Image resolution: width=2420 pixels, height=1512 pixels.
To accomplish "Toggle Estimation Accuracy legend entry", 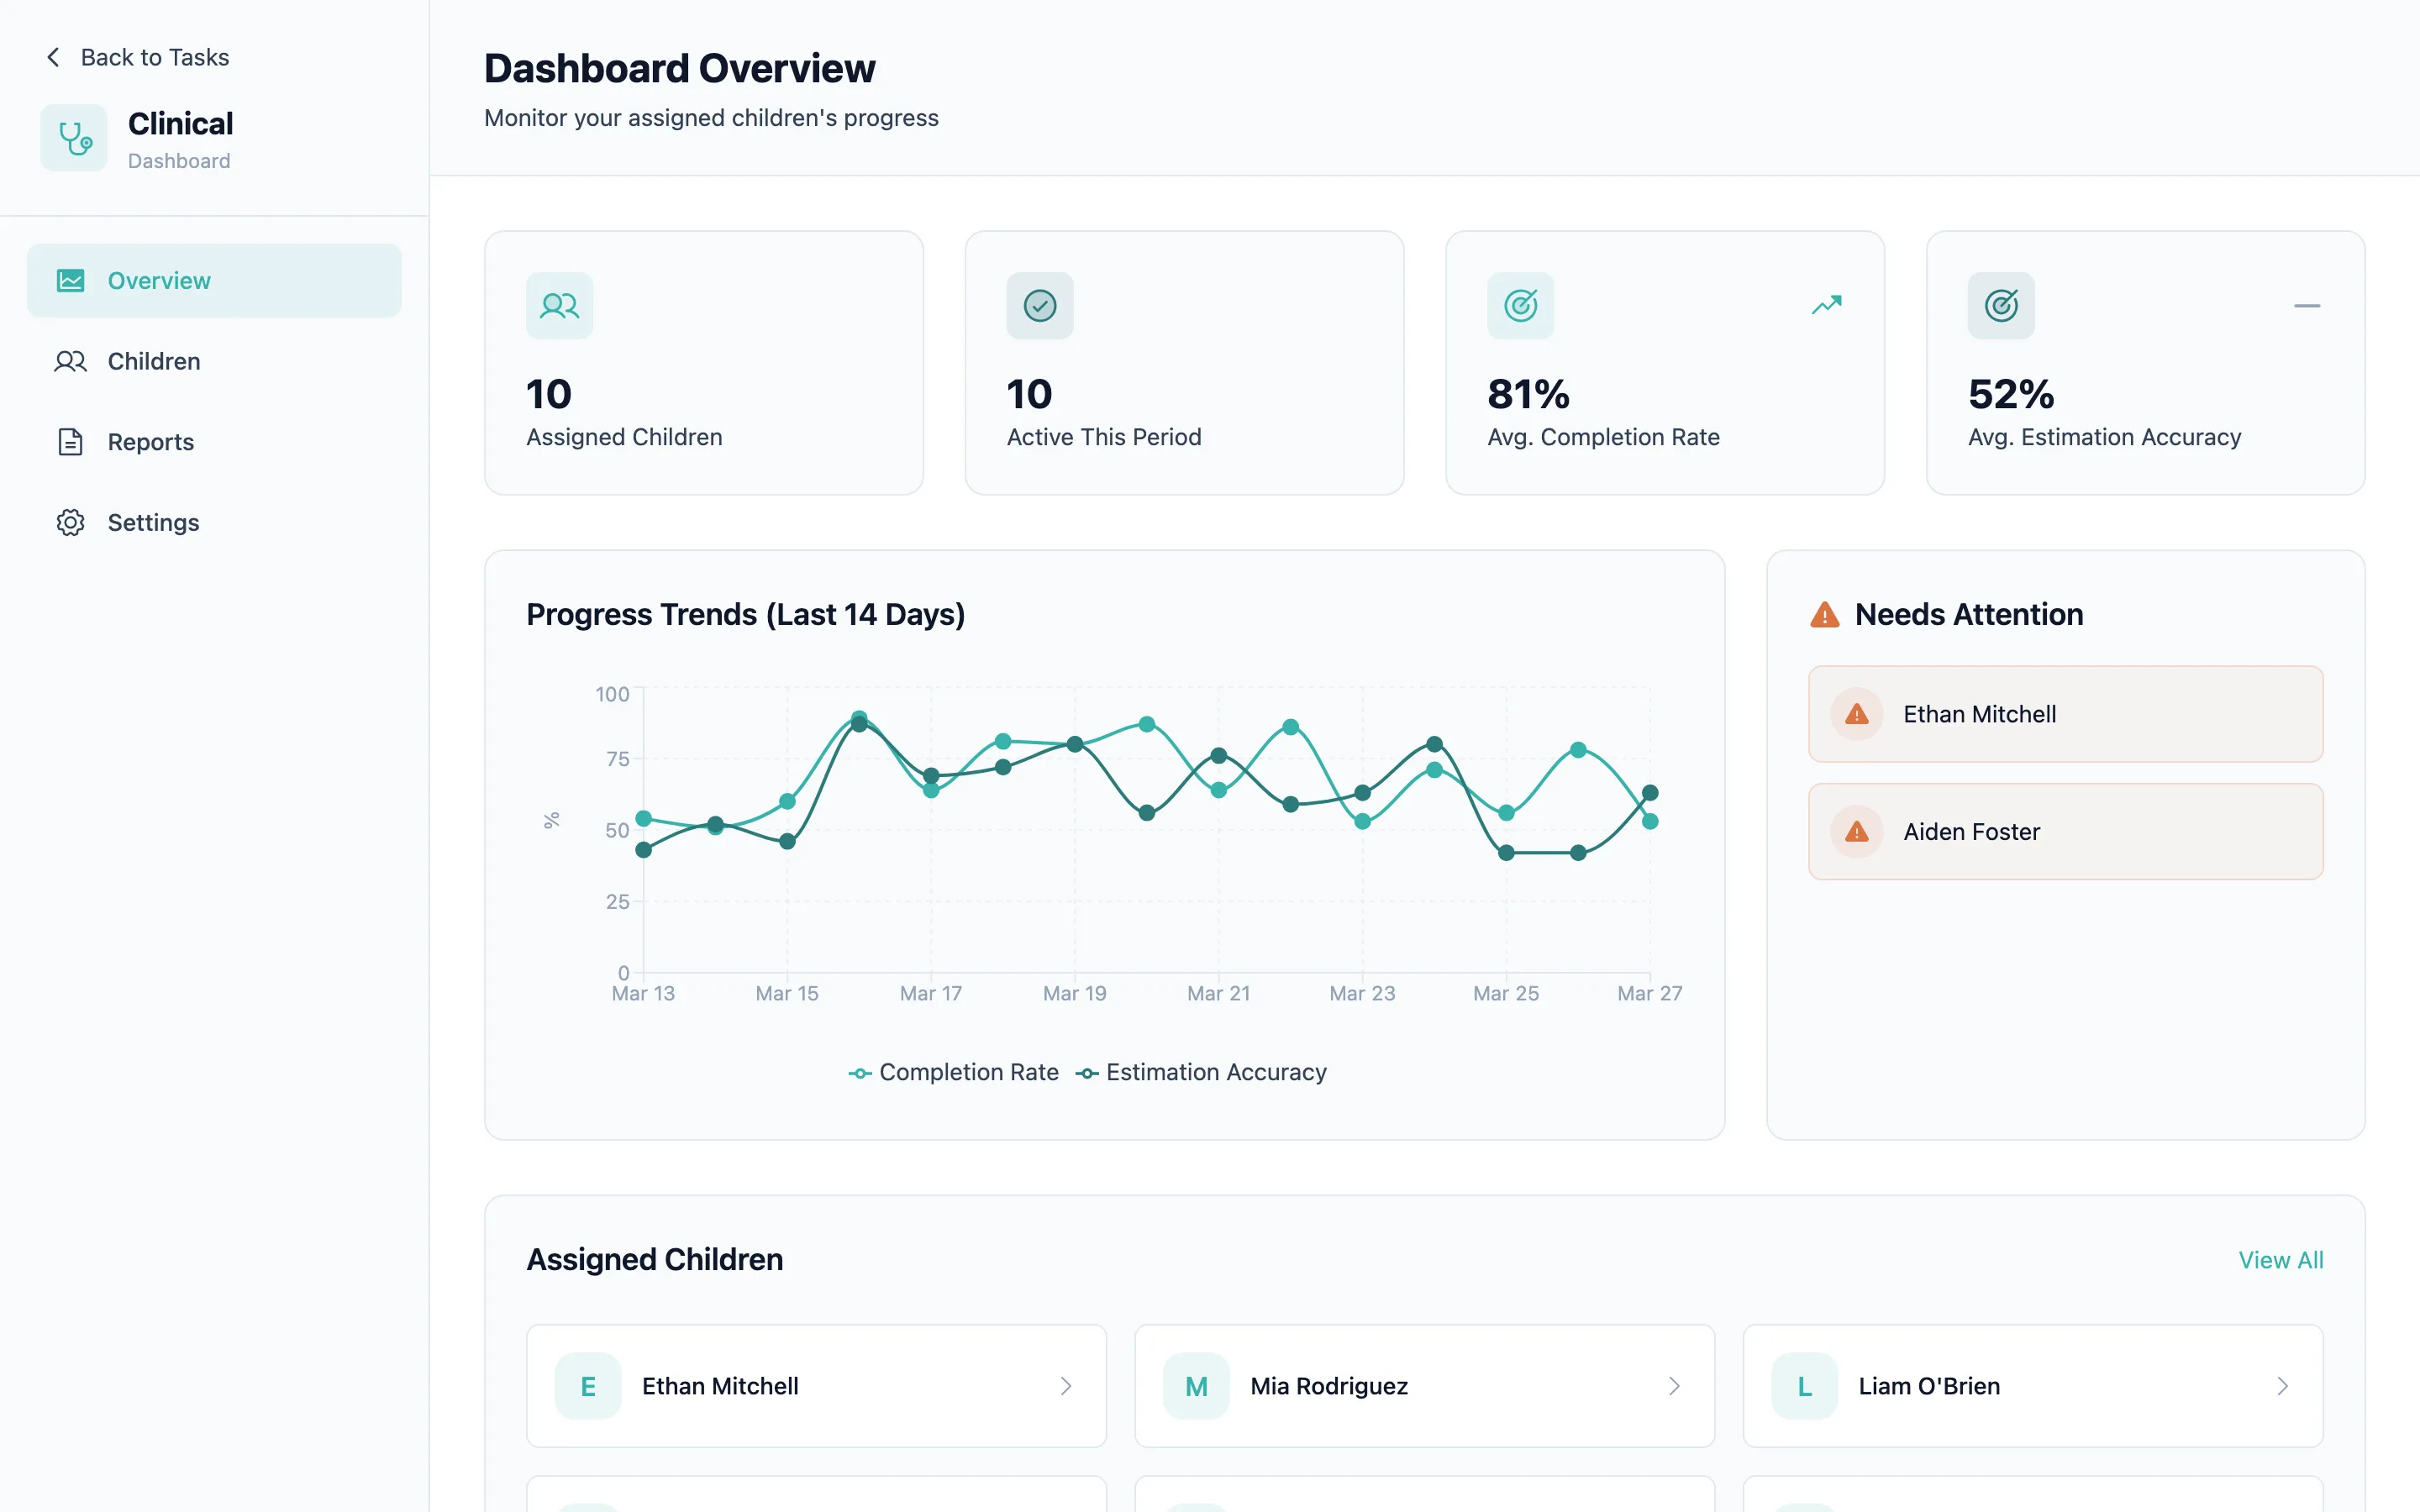I will (x=1201, y=1073).
